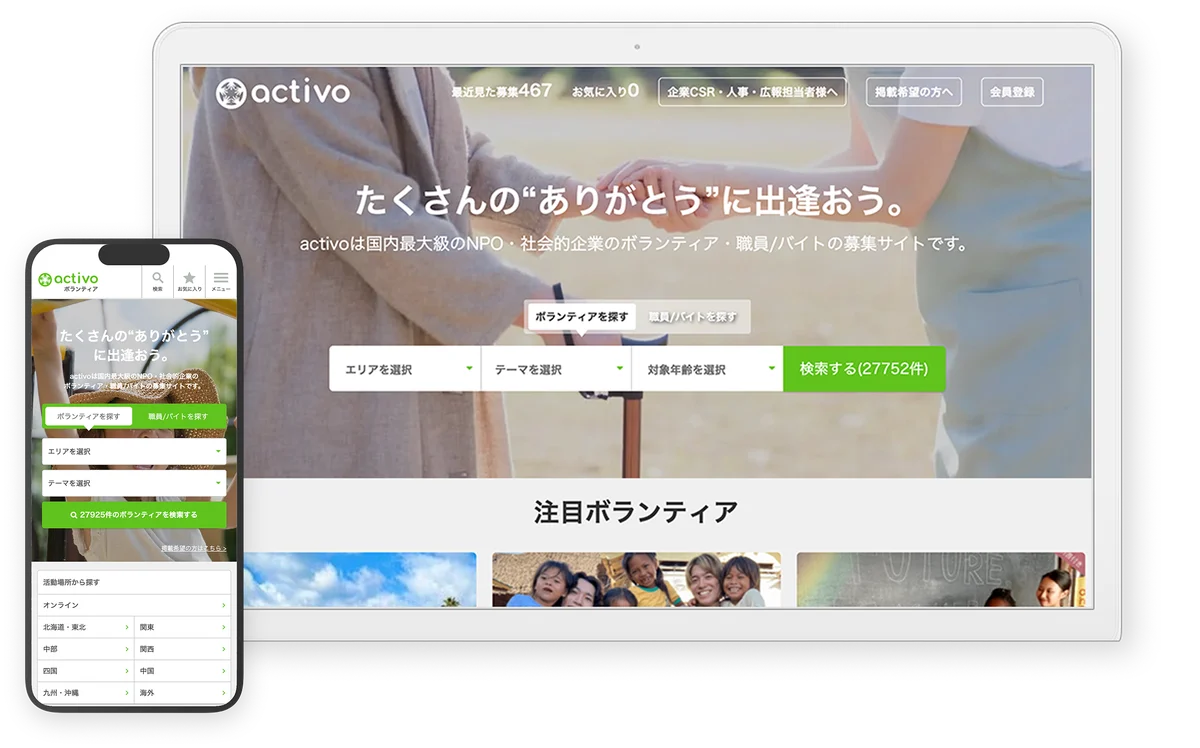The width and height of the screenshot is (1200, 748).
Task: Tap 中国 region on phone
Action: pyautogui.click(x=183, y=671)
